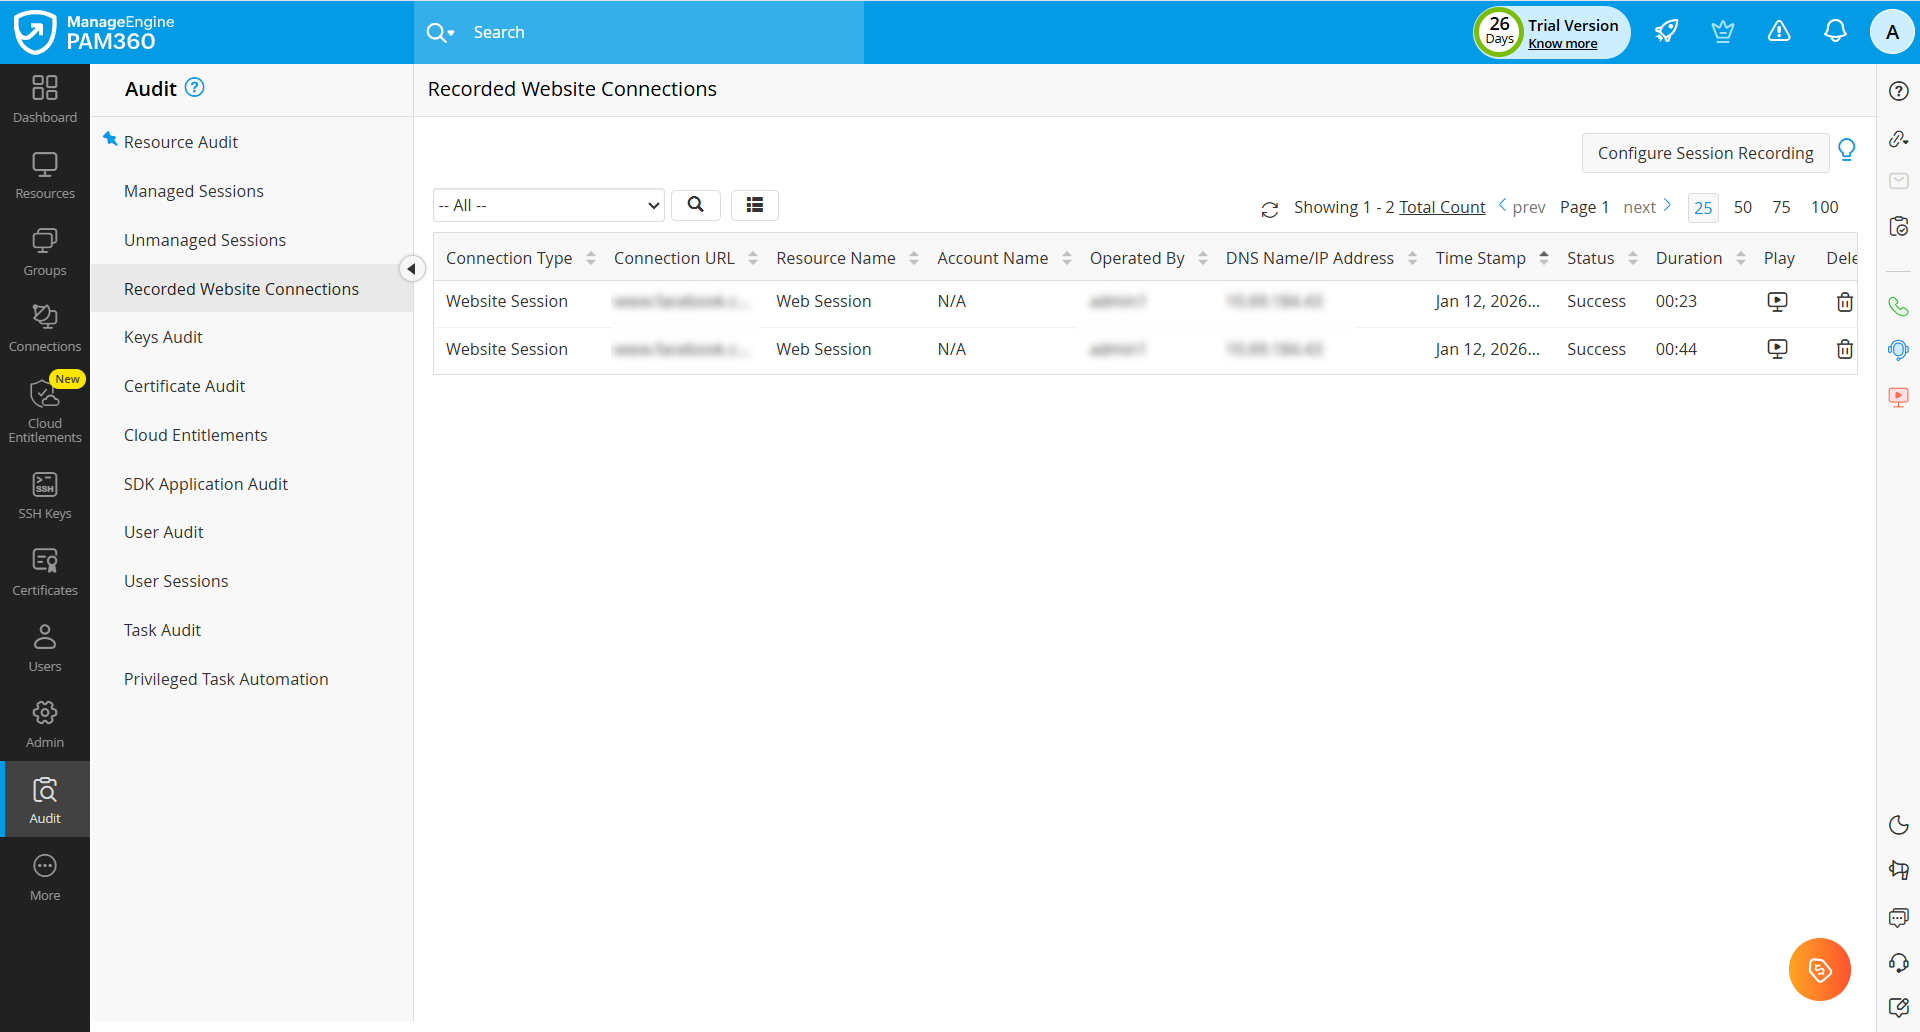Open Managed Sessions audit page
Viewport: 1920px width, 1032px height.
tap(194, 191)
